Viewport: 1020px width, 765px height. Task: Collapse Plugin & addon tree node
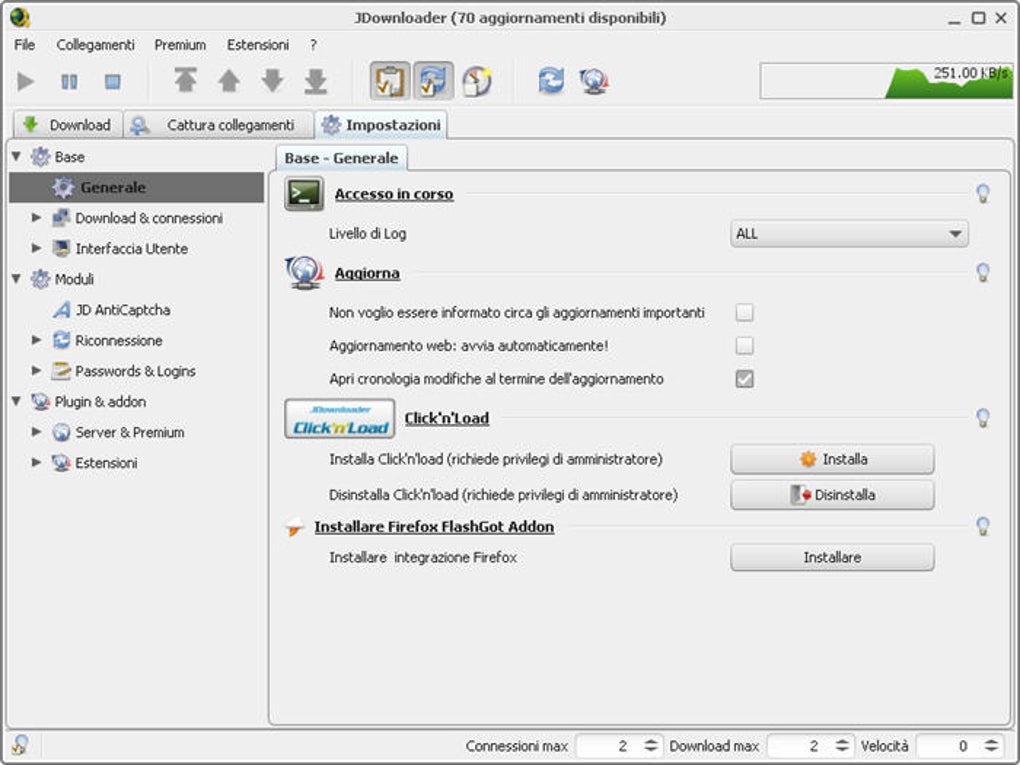click(x=16, y=401)
